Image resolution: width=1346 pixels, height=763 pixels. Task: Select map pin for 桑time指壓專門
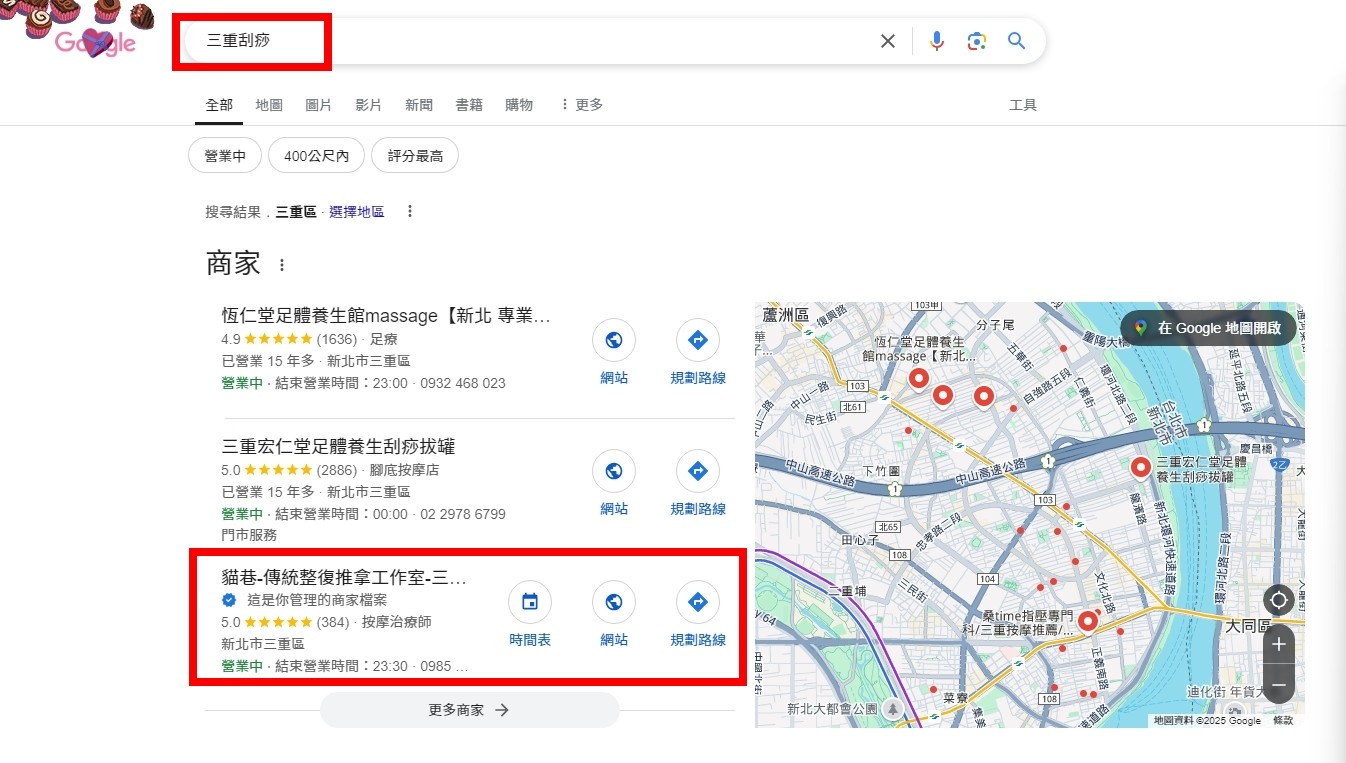pyautogui.click(x=1088, y=622)
